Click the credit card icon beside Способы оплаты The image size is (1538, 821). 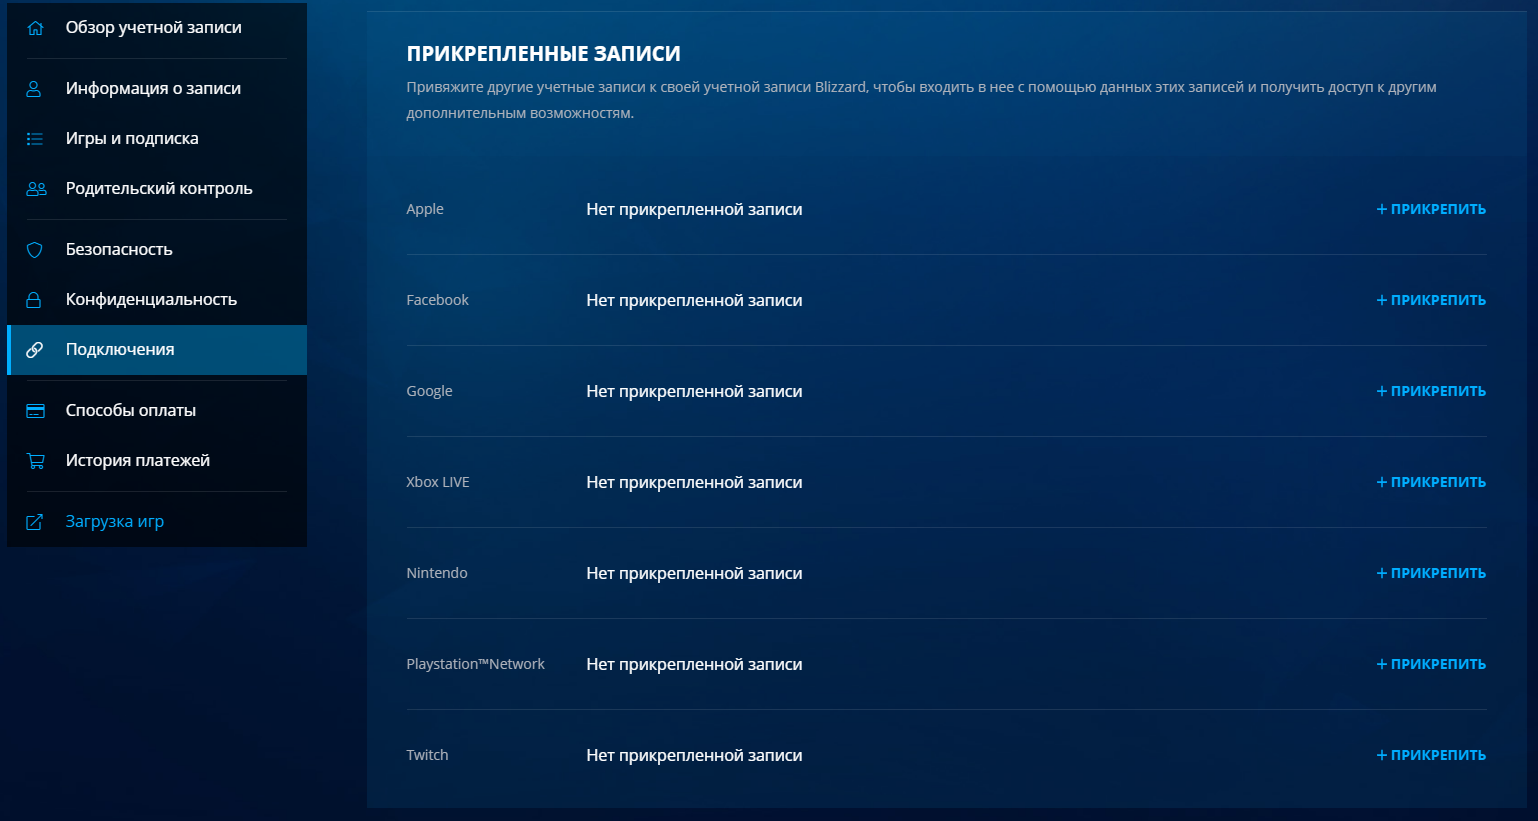pos(36,411)
